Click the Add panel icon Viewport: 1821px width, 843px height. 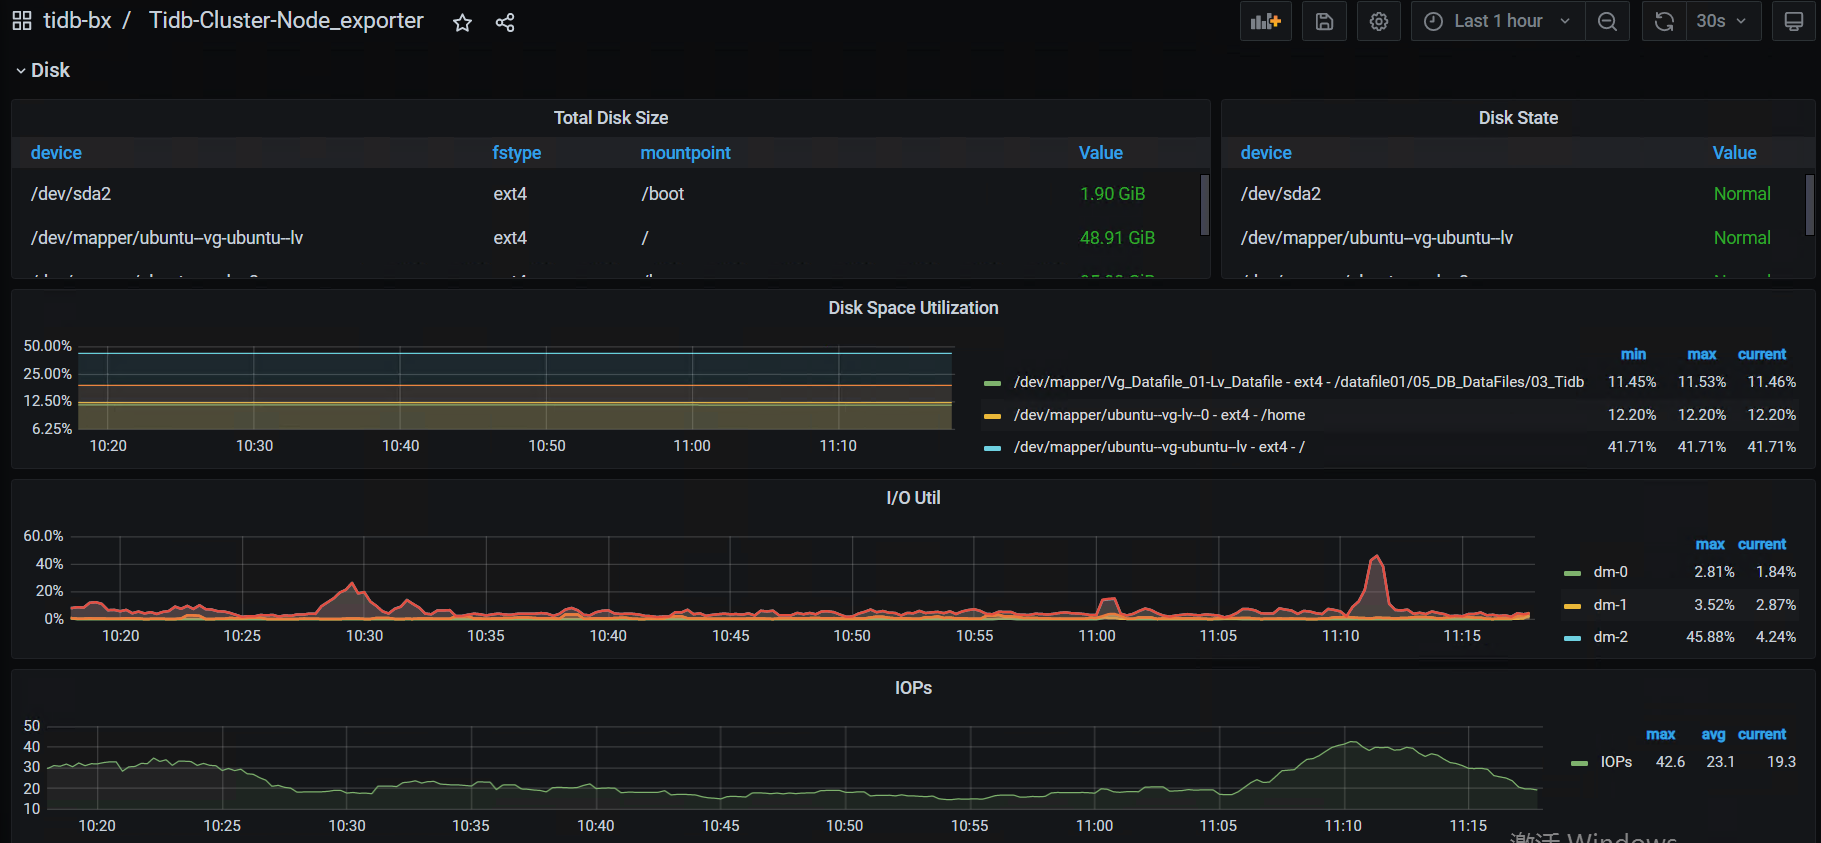[1265, 21]
